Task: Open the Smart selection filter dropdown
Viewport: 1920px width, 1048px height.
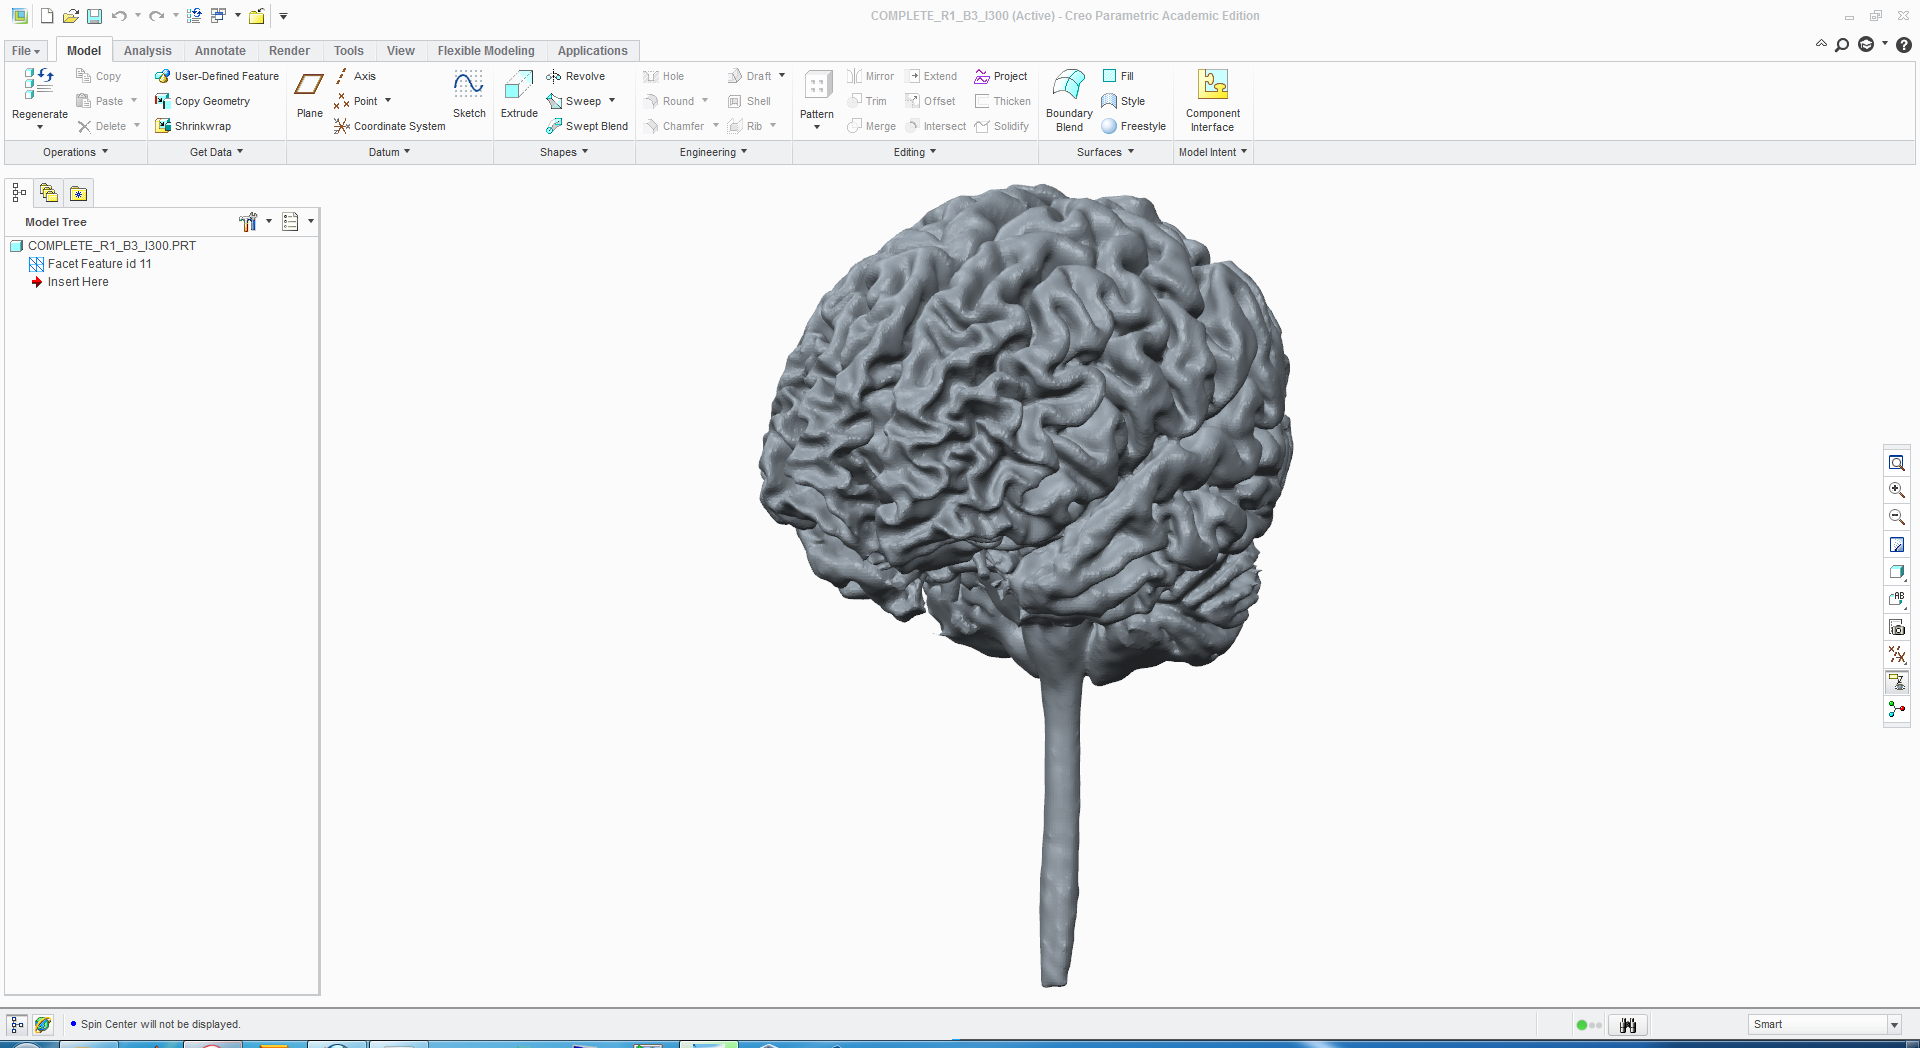Action: point(1893,1025)
